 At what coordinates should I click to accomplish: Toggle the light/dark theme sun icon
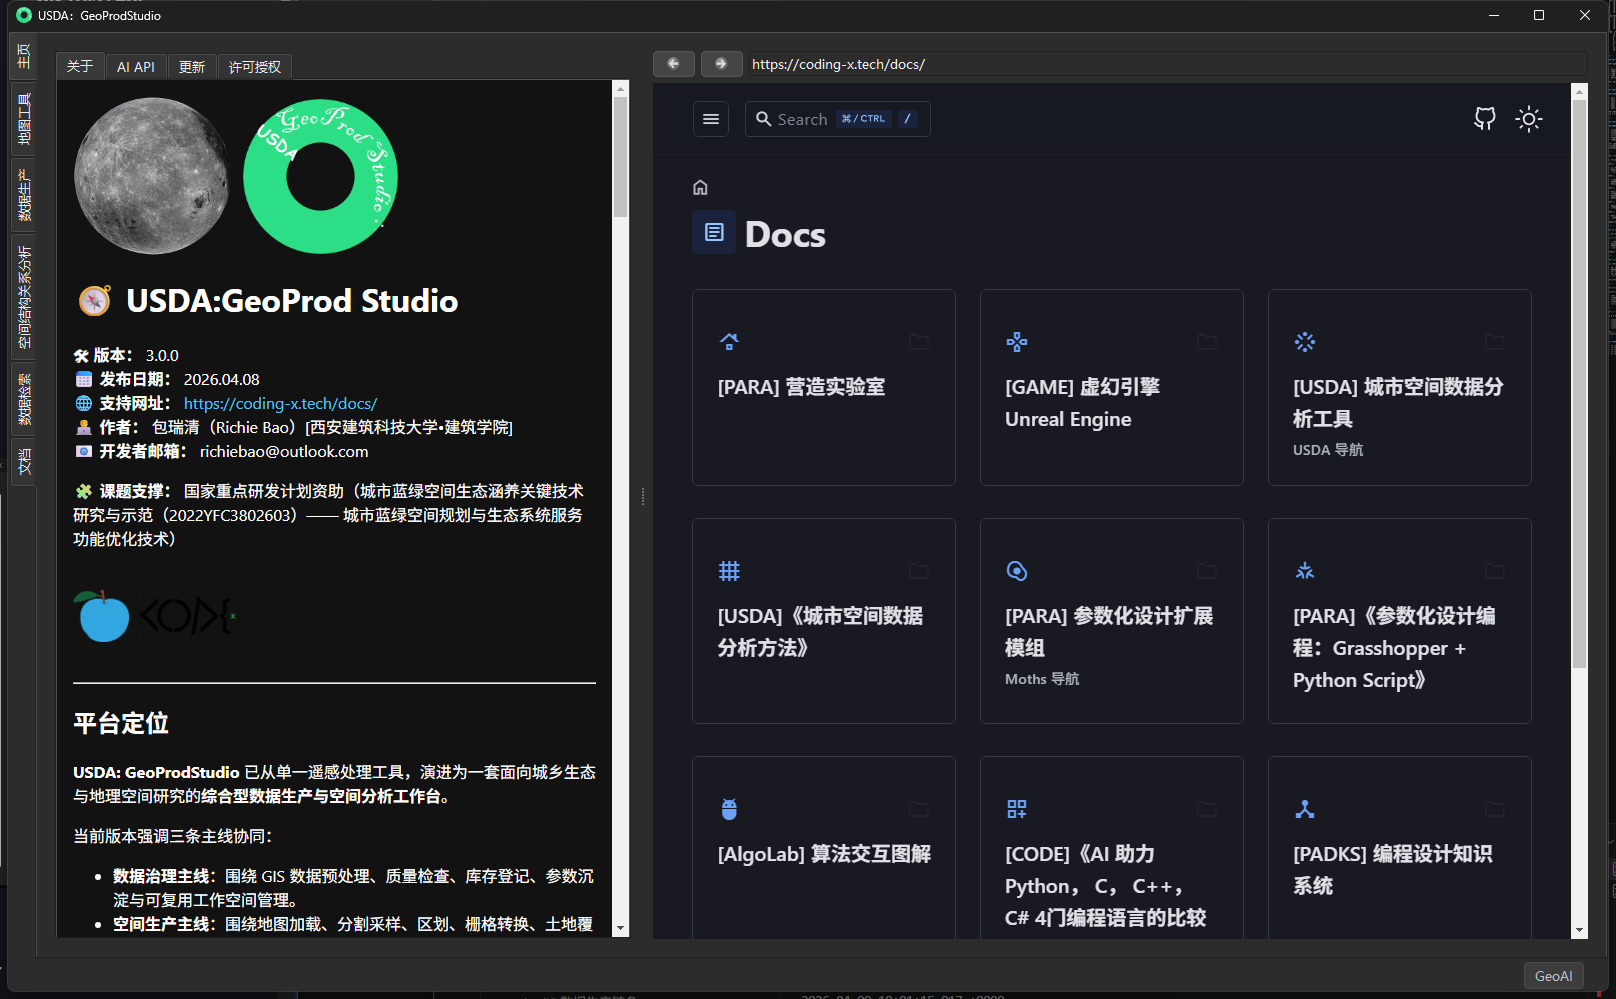point(1529,119)
